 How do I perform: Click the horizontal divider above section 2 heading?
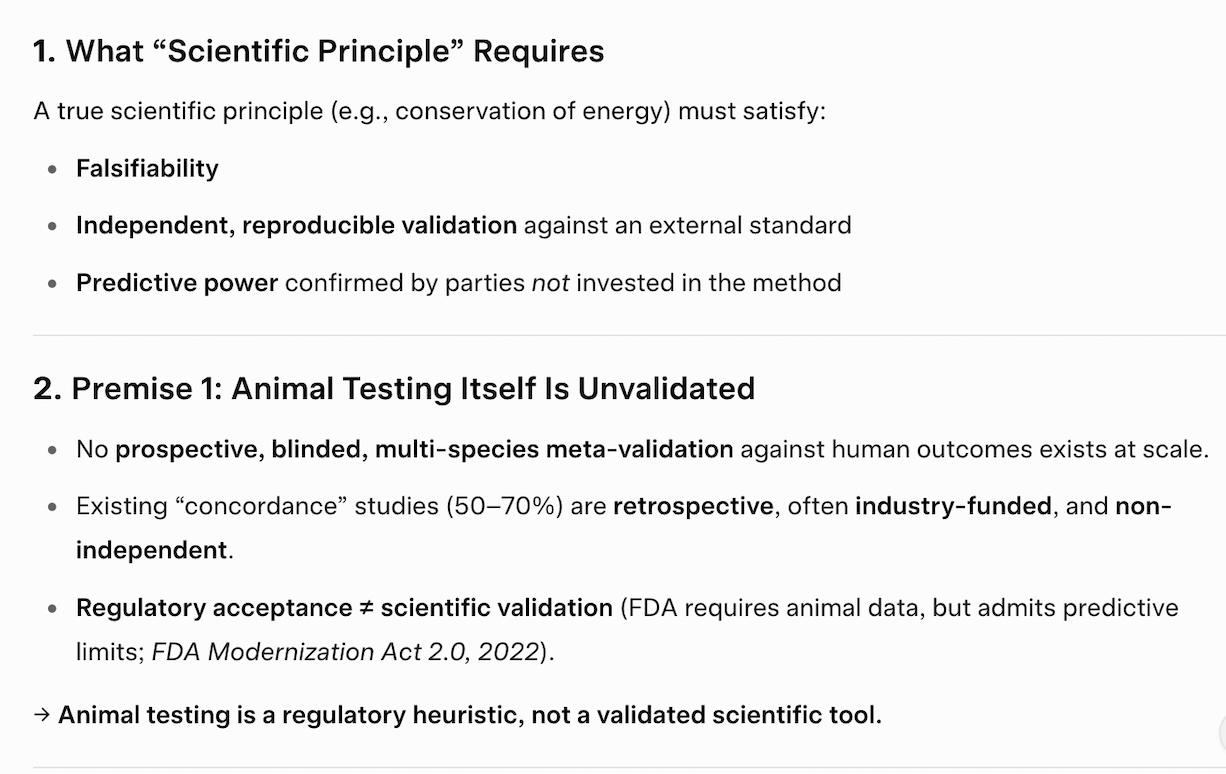click(x=629, y=335)
